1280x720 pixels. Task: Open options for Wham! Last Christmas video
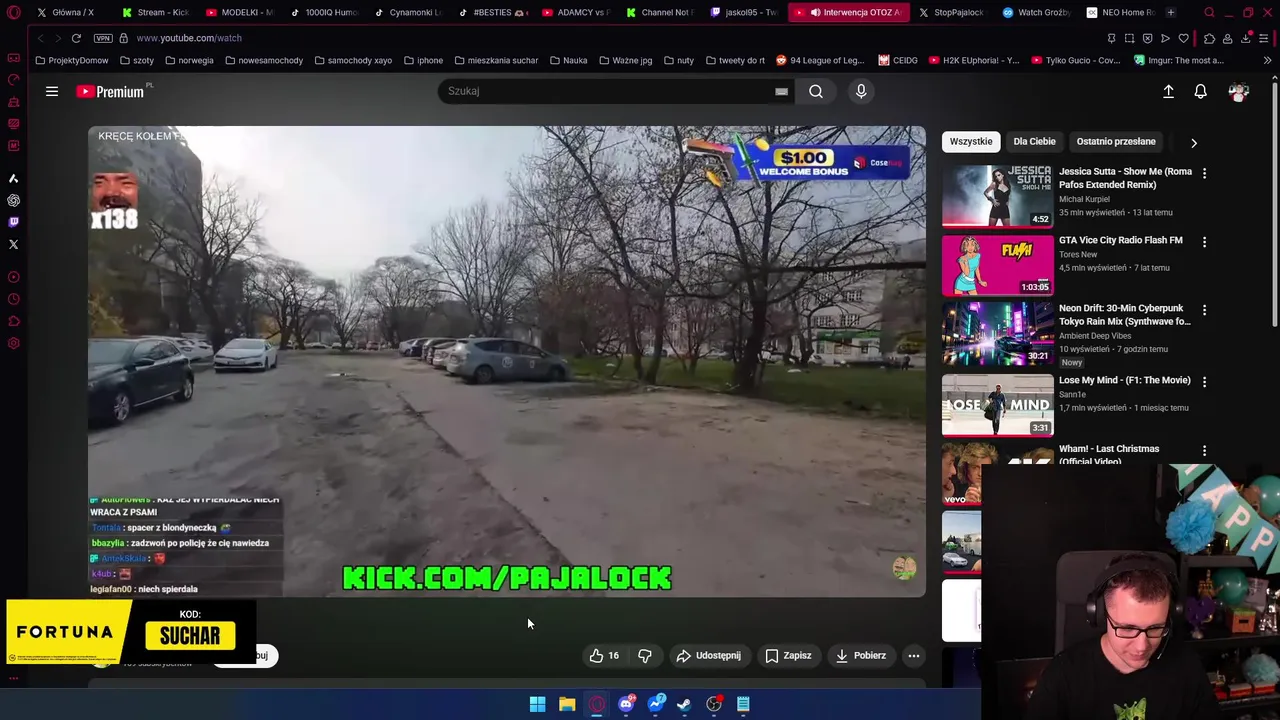click(1204, 451)
